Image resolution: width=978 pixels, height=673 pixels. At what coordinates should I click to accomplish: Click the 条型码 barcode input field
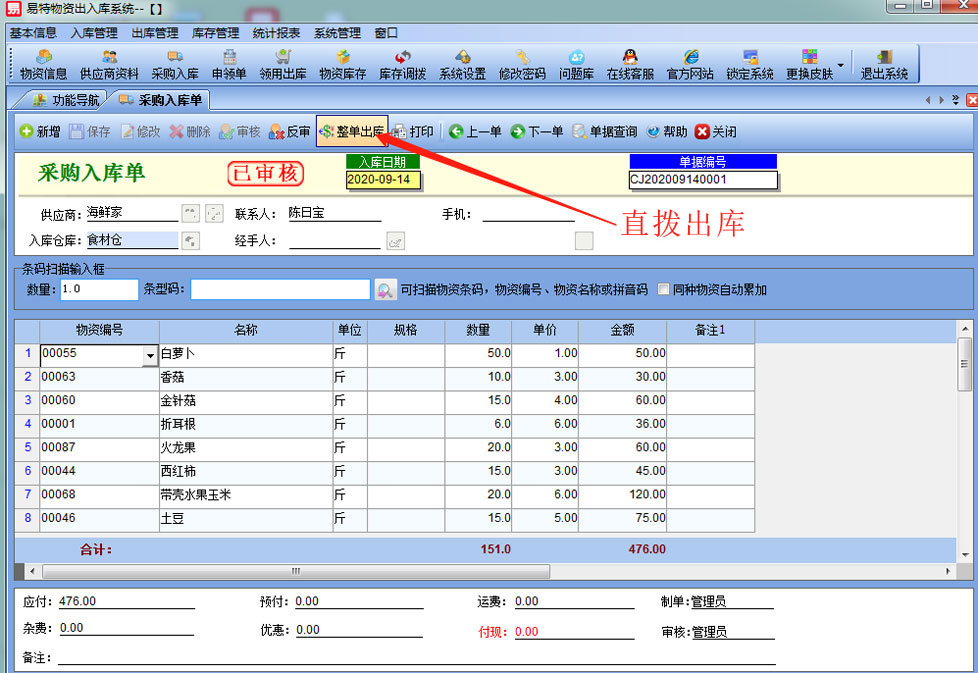280,290
